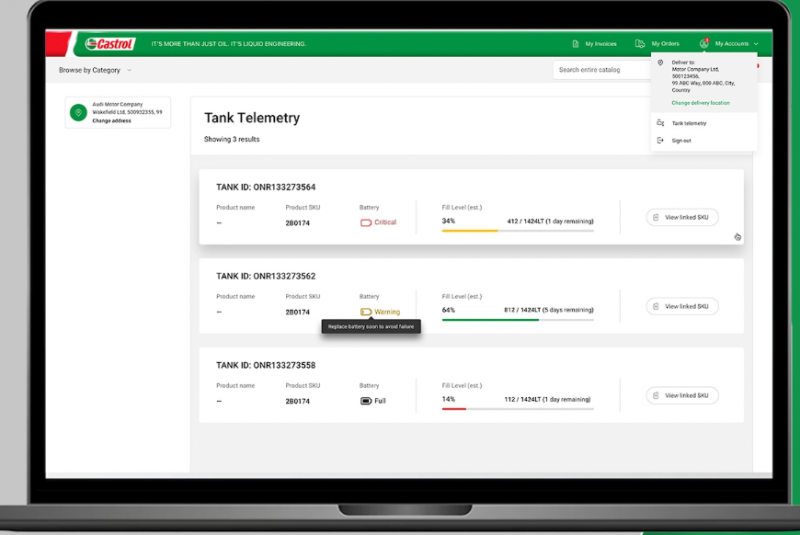This screenshot has width=800, height=535.
Task: Open My Invoices document icon
Action: pos(576,44)
